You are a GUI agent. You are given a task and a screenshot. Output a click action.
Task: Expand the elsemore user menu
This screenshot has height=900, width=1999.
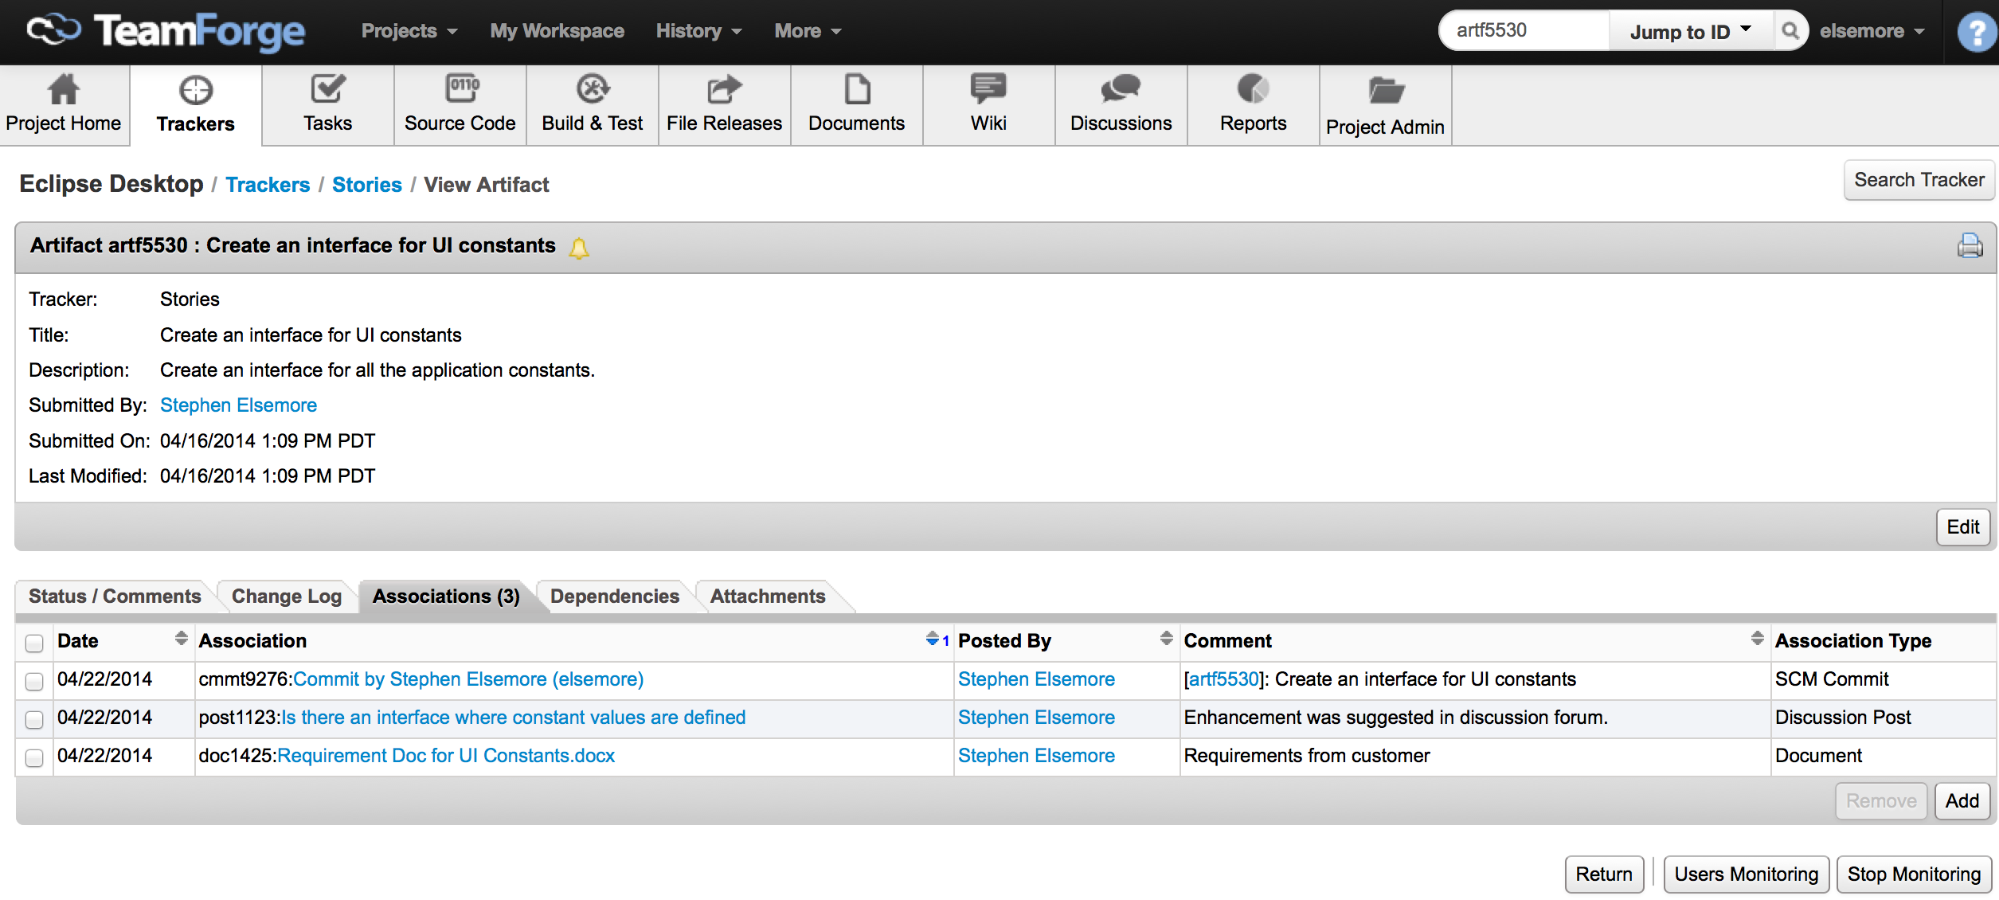1871,31
